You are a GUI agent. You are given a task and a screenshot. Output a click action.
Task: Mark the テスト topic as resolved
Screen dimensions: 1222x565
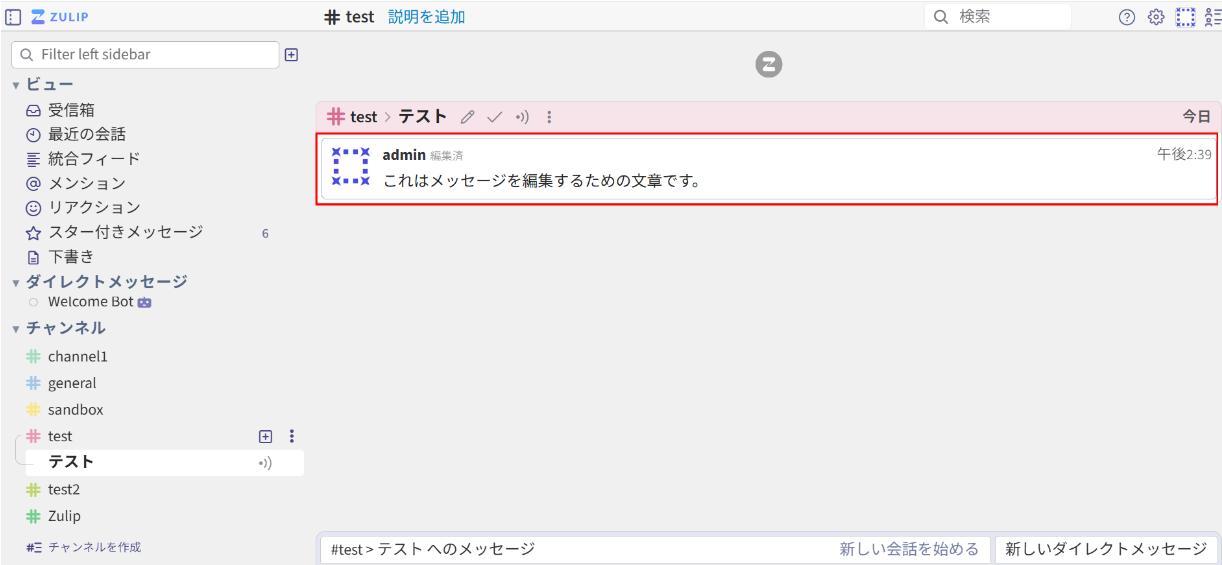(494, 117)
